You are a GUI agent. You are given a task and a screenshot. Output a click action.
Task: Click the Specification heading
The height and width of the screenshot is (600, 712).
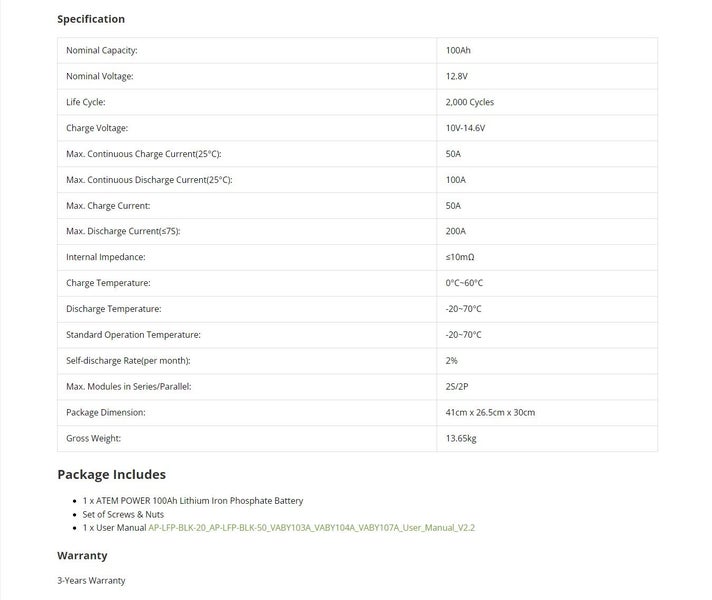(x=91, y=19)
